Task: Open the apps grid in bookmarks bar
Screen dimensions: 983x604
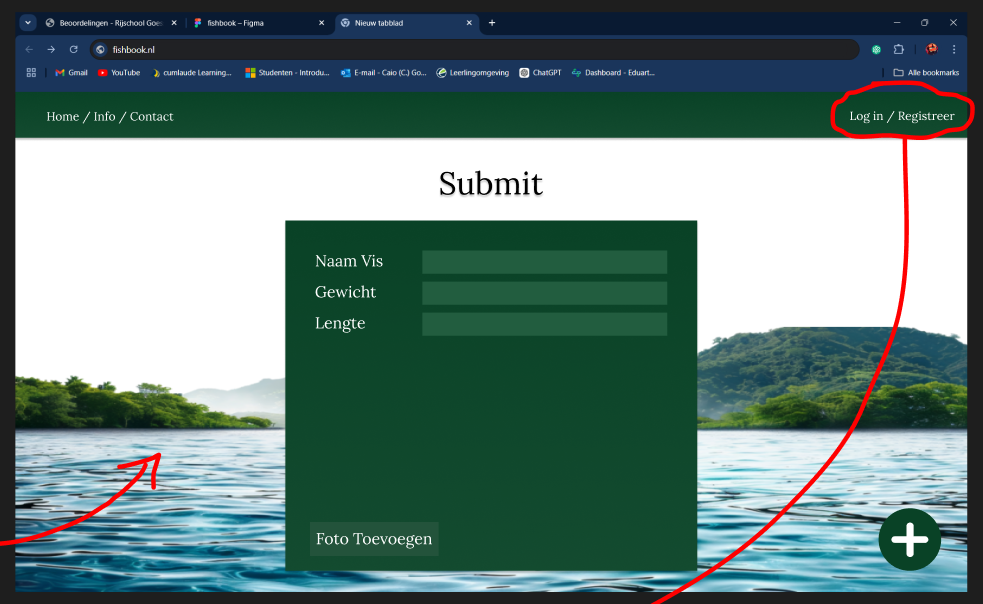Action: point(31,73)
